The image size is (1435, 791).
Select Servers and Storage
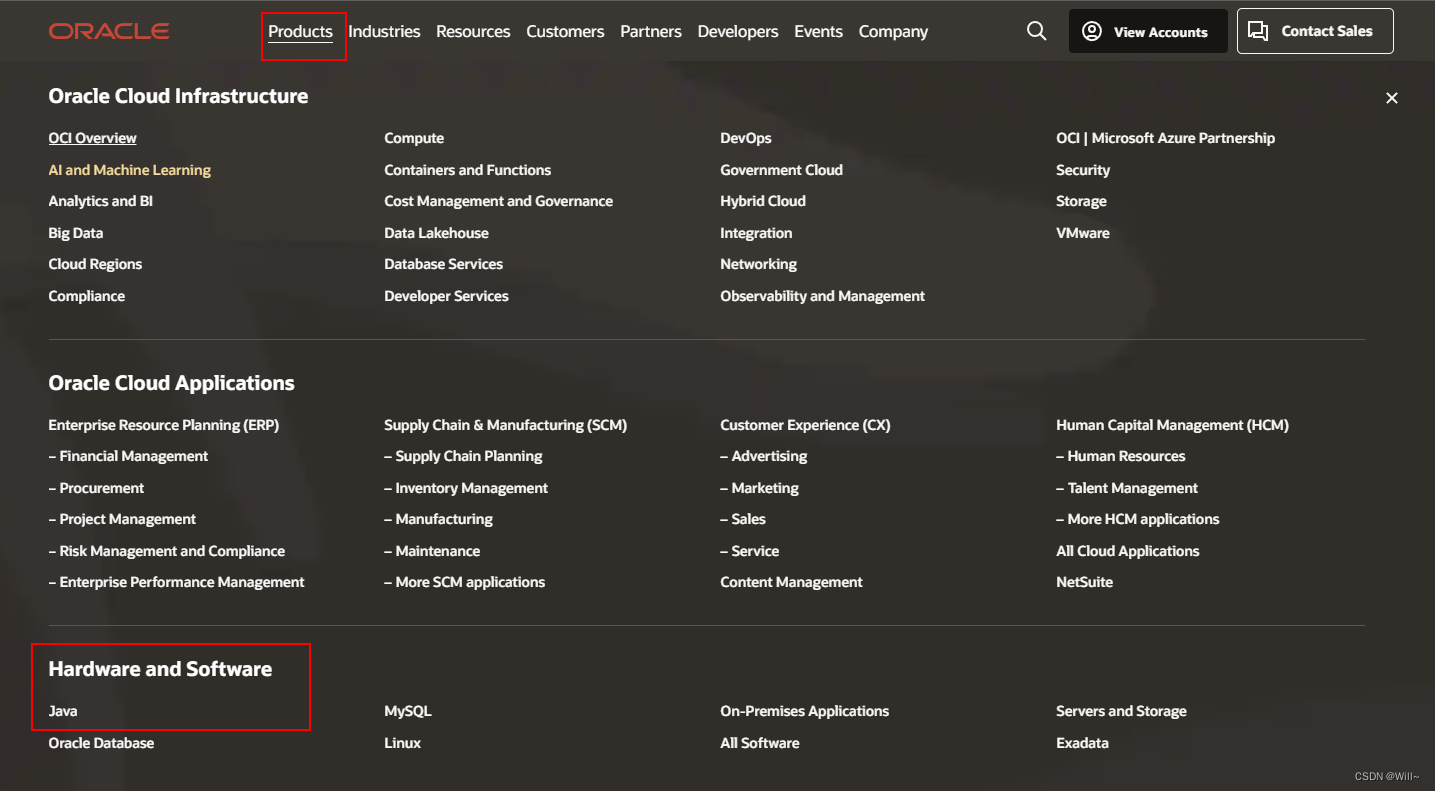coord(1122,711)
